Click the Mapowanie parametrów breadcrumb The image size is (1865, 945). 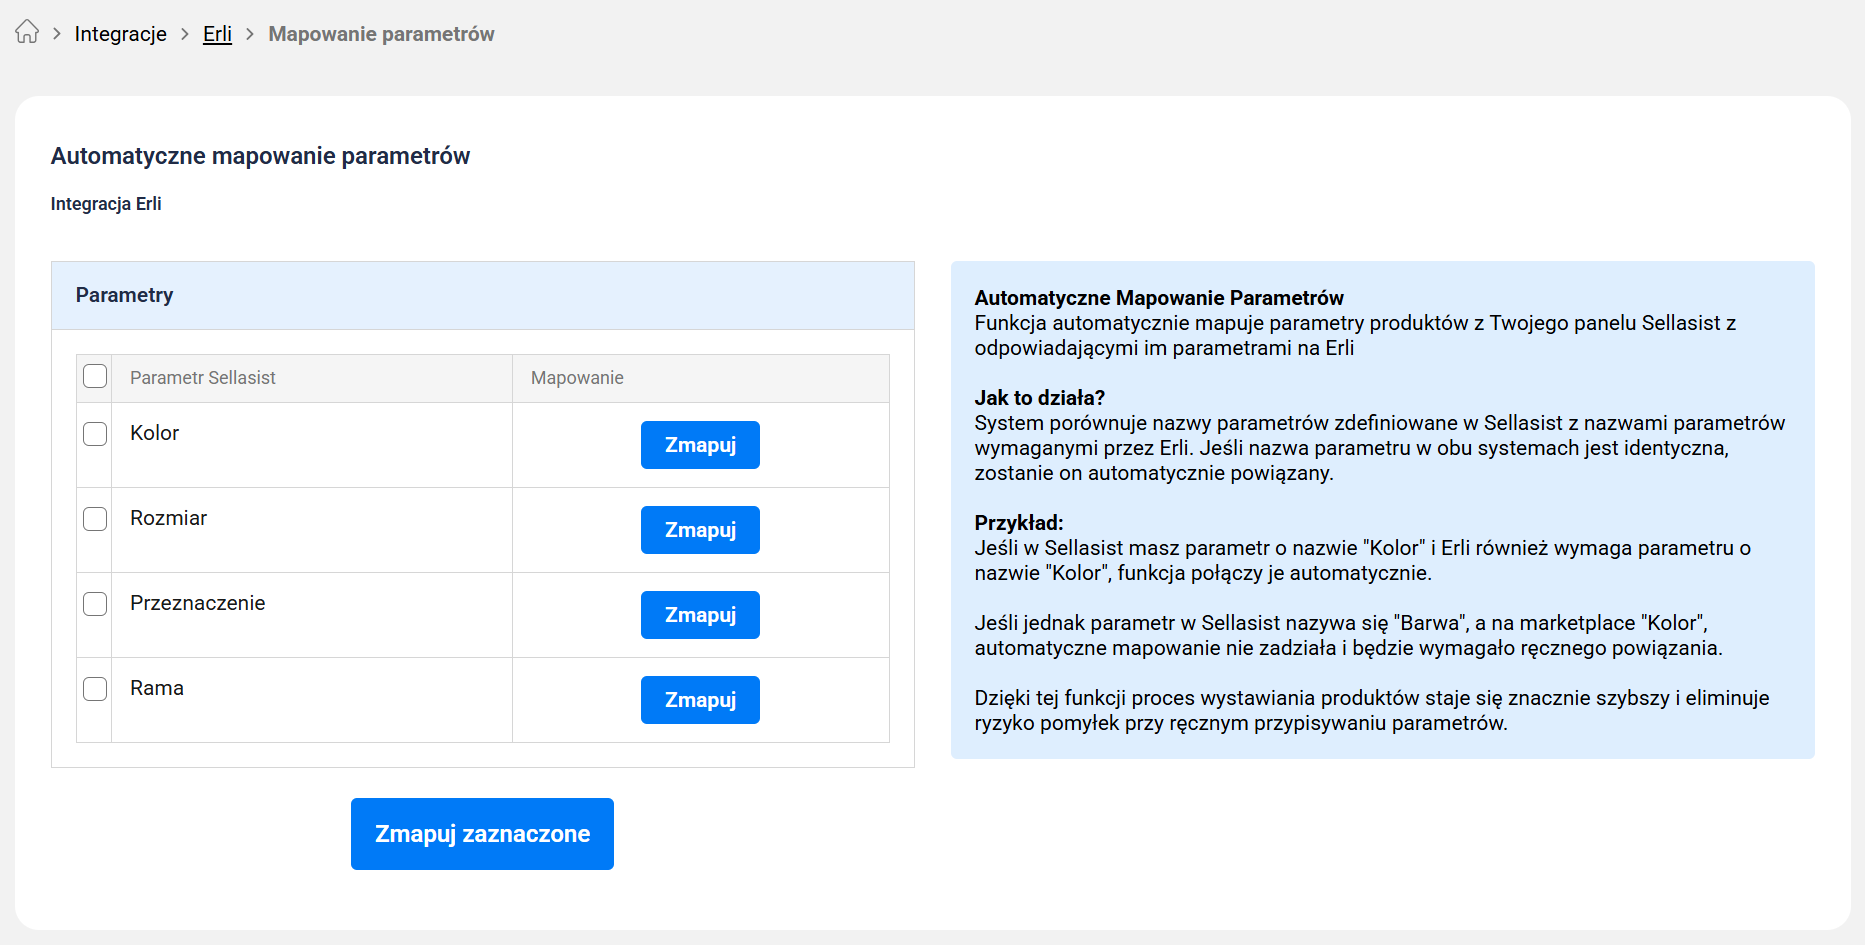(x=381, y=34)
